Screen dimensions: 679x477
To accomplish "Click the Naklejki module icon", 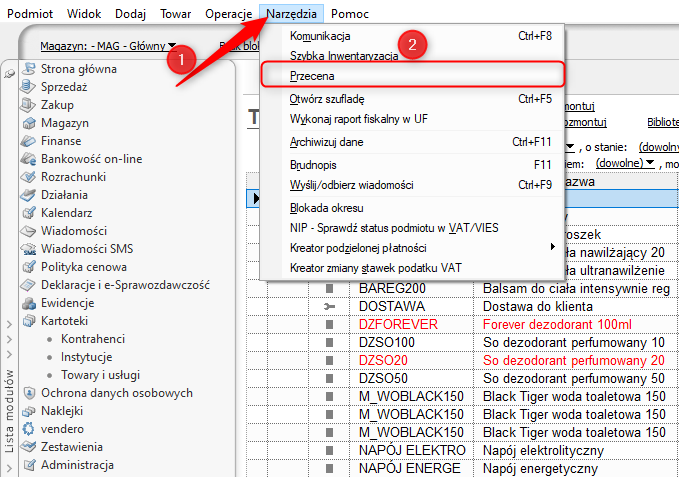I will click(29, 411).
